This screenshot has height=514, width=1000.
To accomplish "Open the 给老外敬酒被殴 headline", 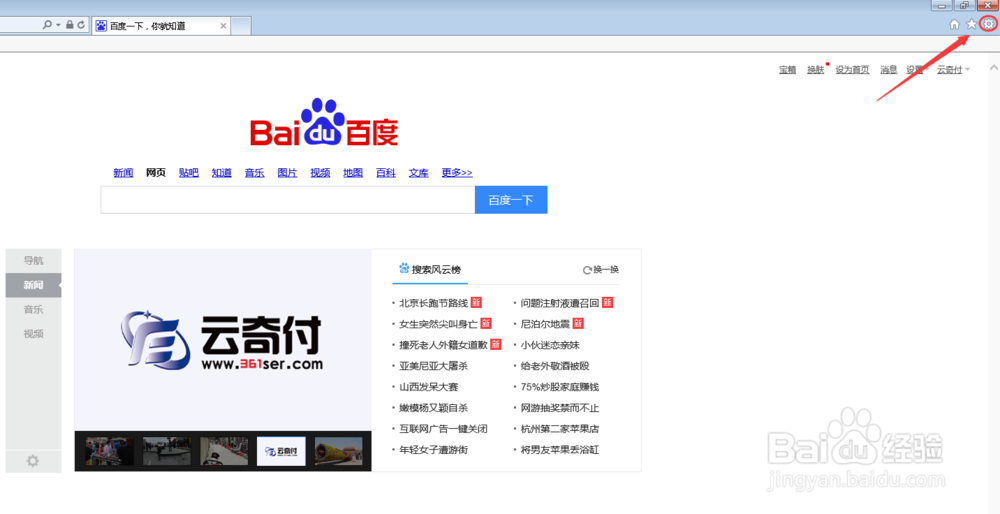I will click(555, 366).
